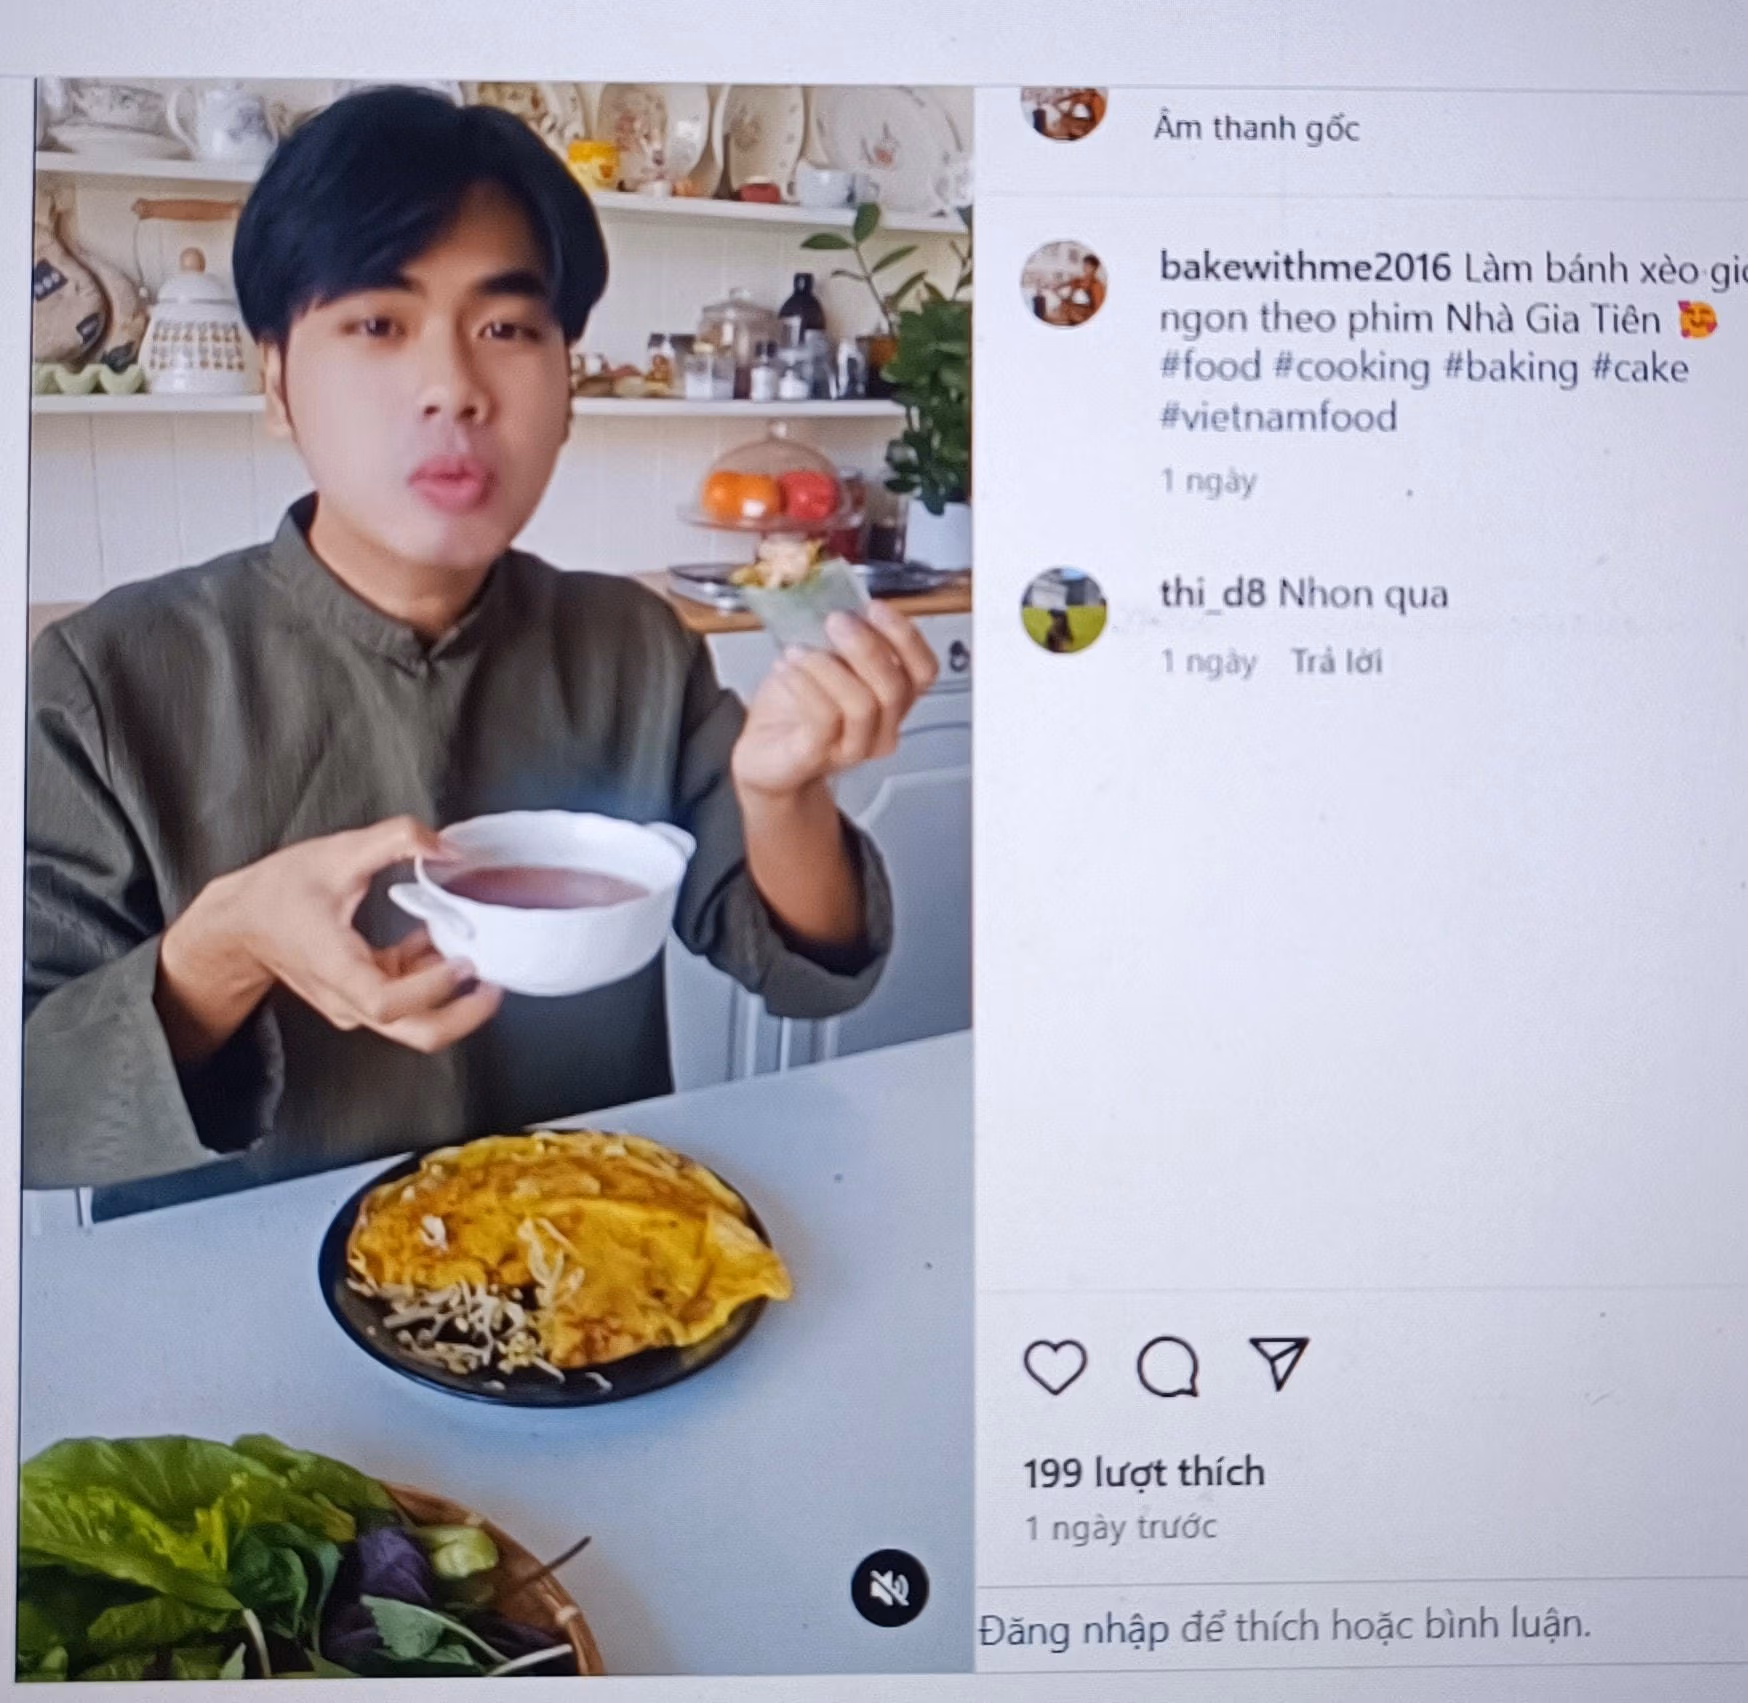Image resolution: width=1748 pixels, height=1703 pixels.
Task: Unmute the video with the speaker icon
Action: click(x=889, y=1586)
